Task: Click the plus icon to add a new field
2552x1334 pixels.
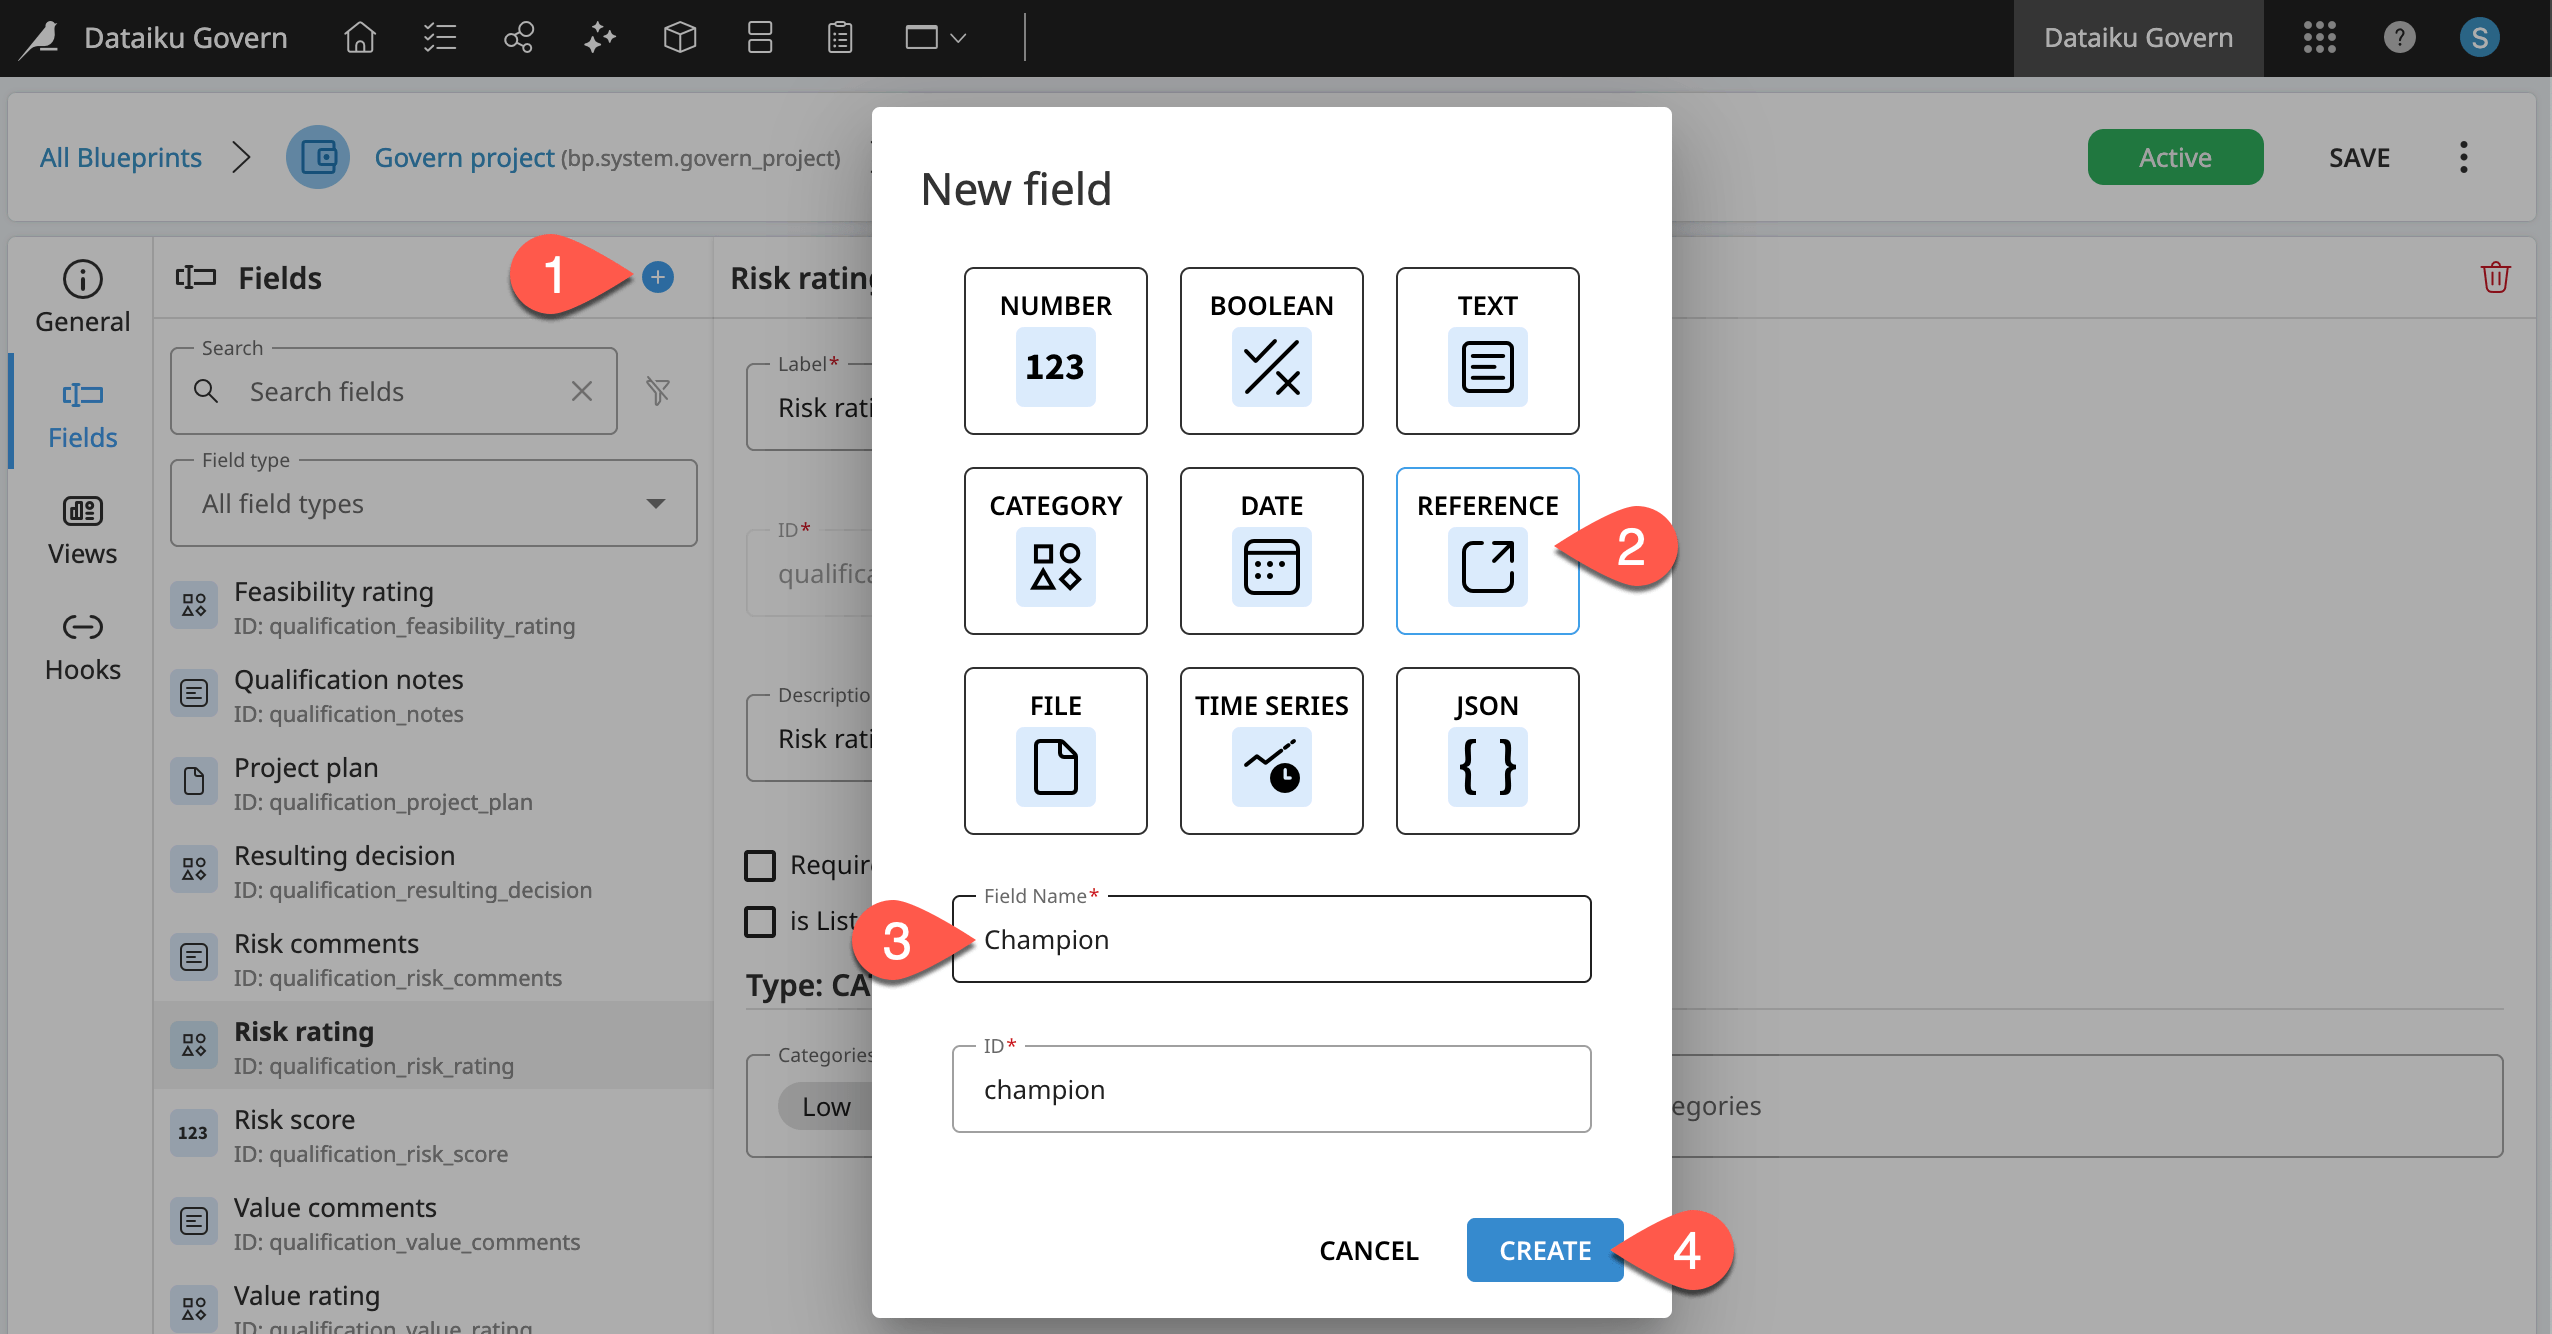Action: (x=657, y=278)
